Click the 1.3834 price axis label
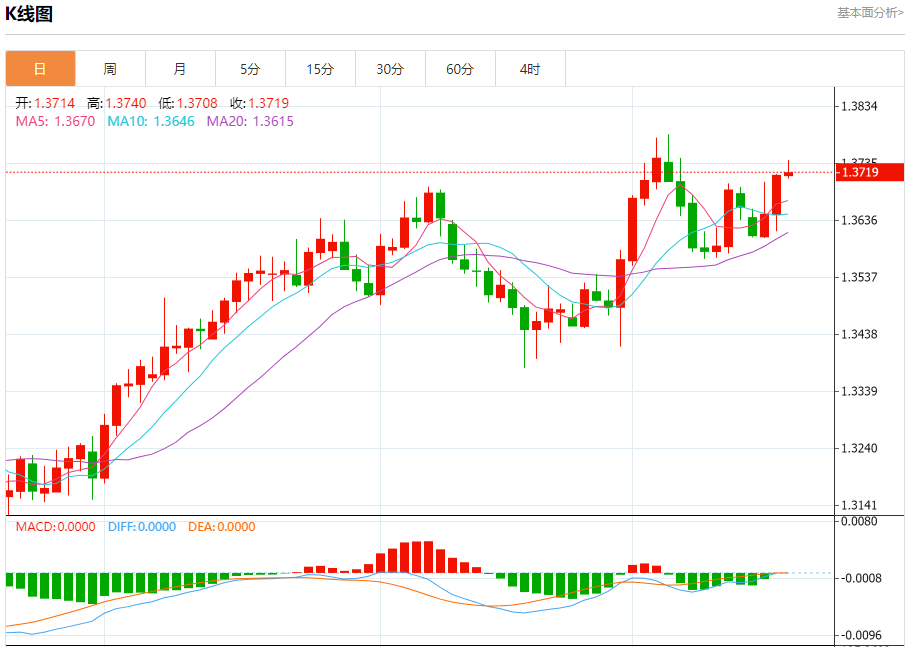The width and height of the screenshot is (909, 647). click(x=859, y=106)
